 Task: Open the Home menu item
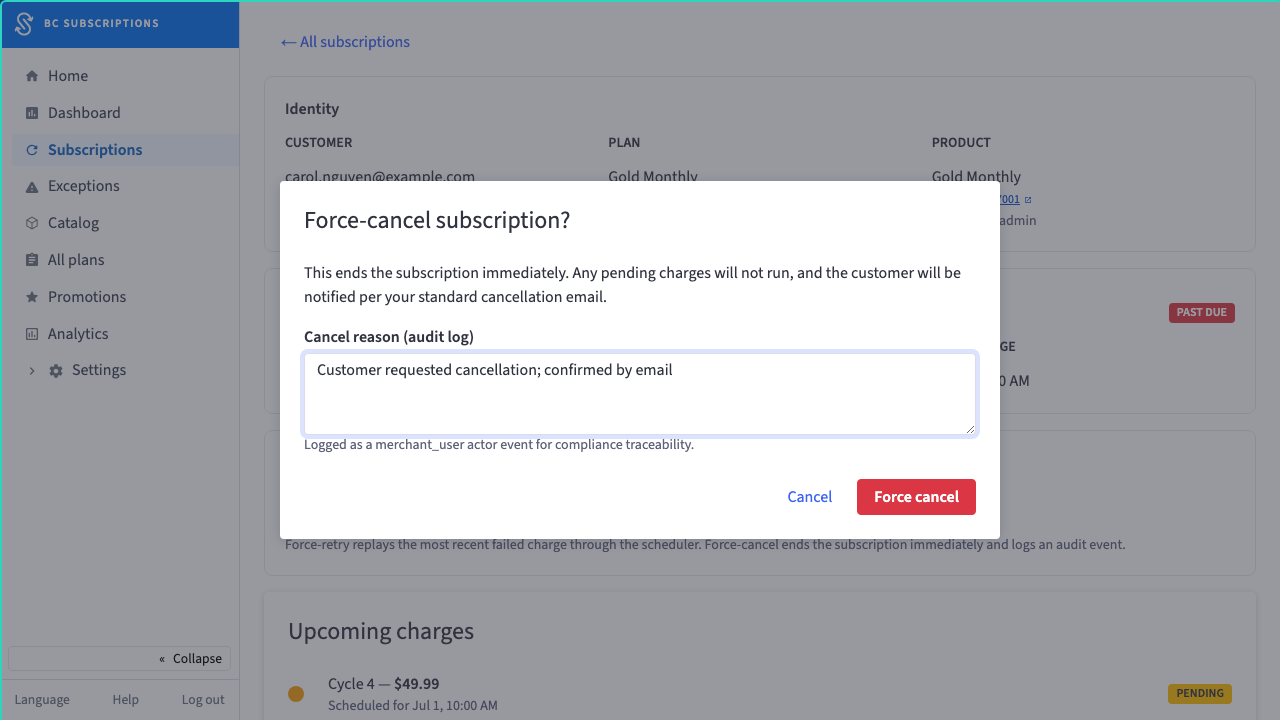tap(125, 76)
